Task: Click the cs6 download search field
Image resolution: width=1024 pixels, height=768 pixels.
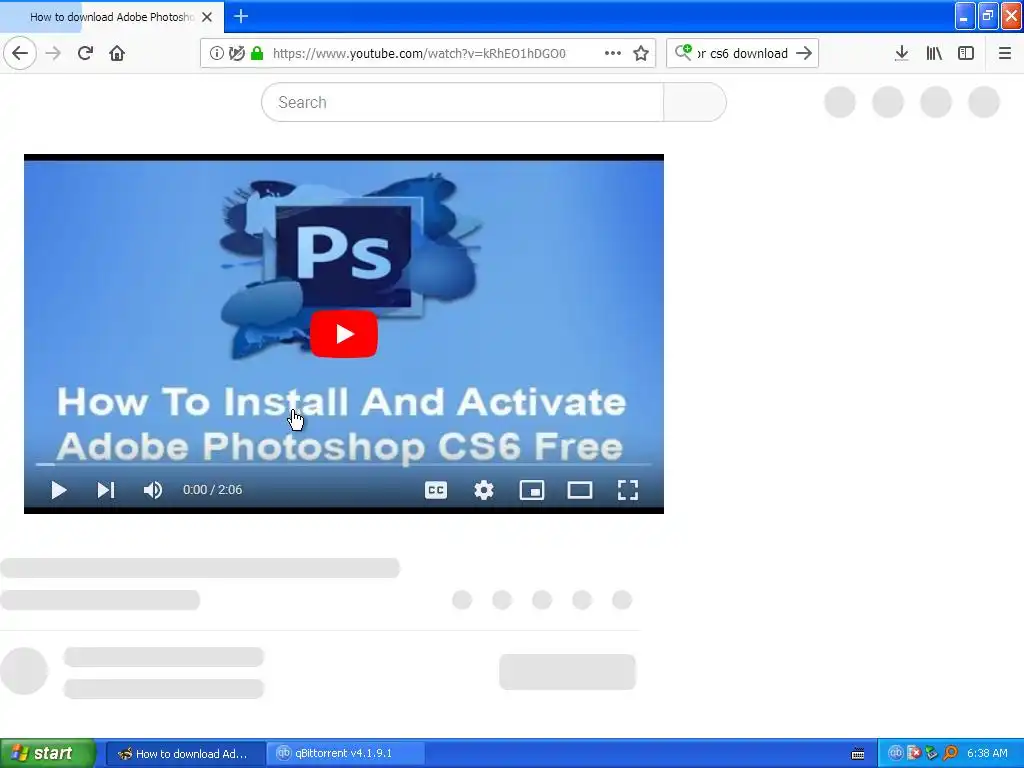Action: [x=743, y=54]
